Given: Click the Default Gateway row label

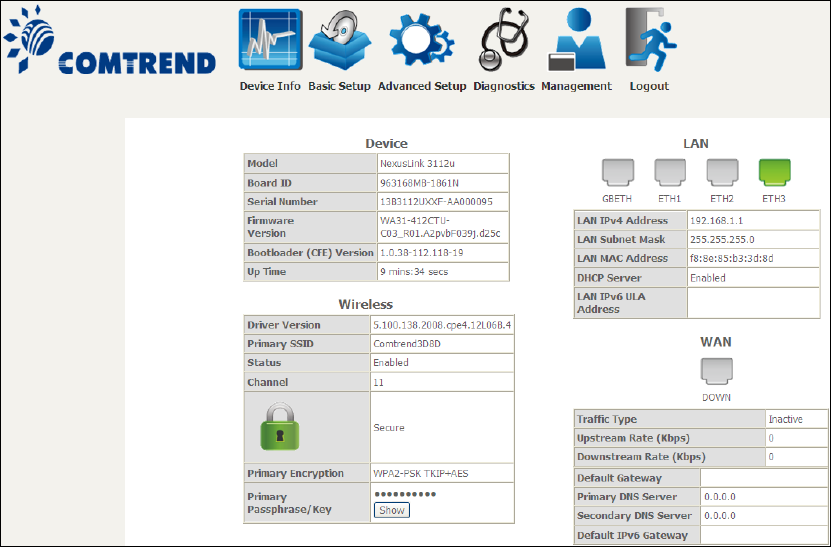Looking at the screenshot, I should pos(619,478).
